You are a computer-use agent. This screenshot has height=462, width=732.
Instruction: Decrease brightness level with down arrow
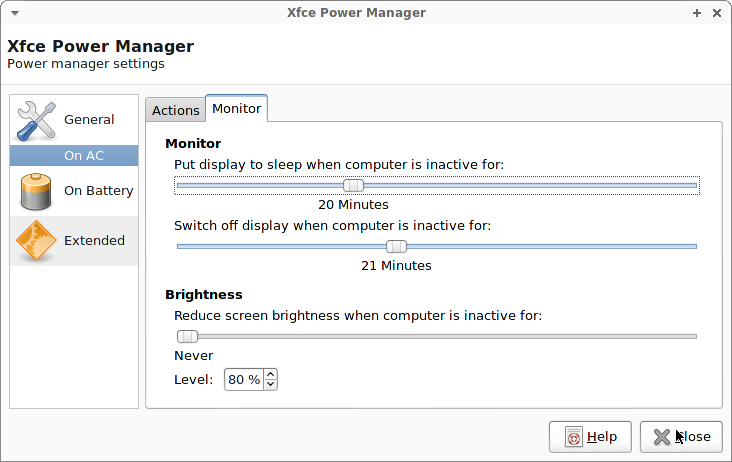(270, 385)
